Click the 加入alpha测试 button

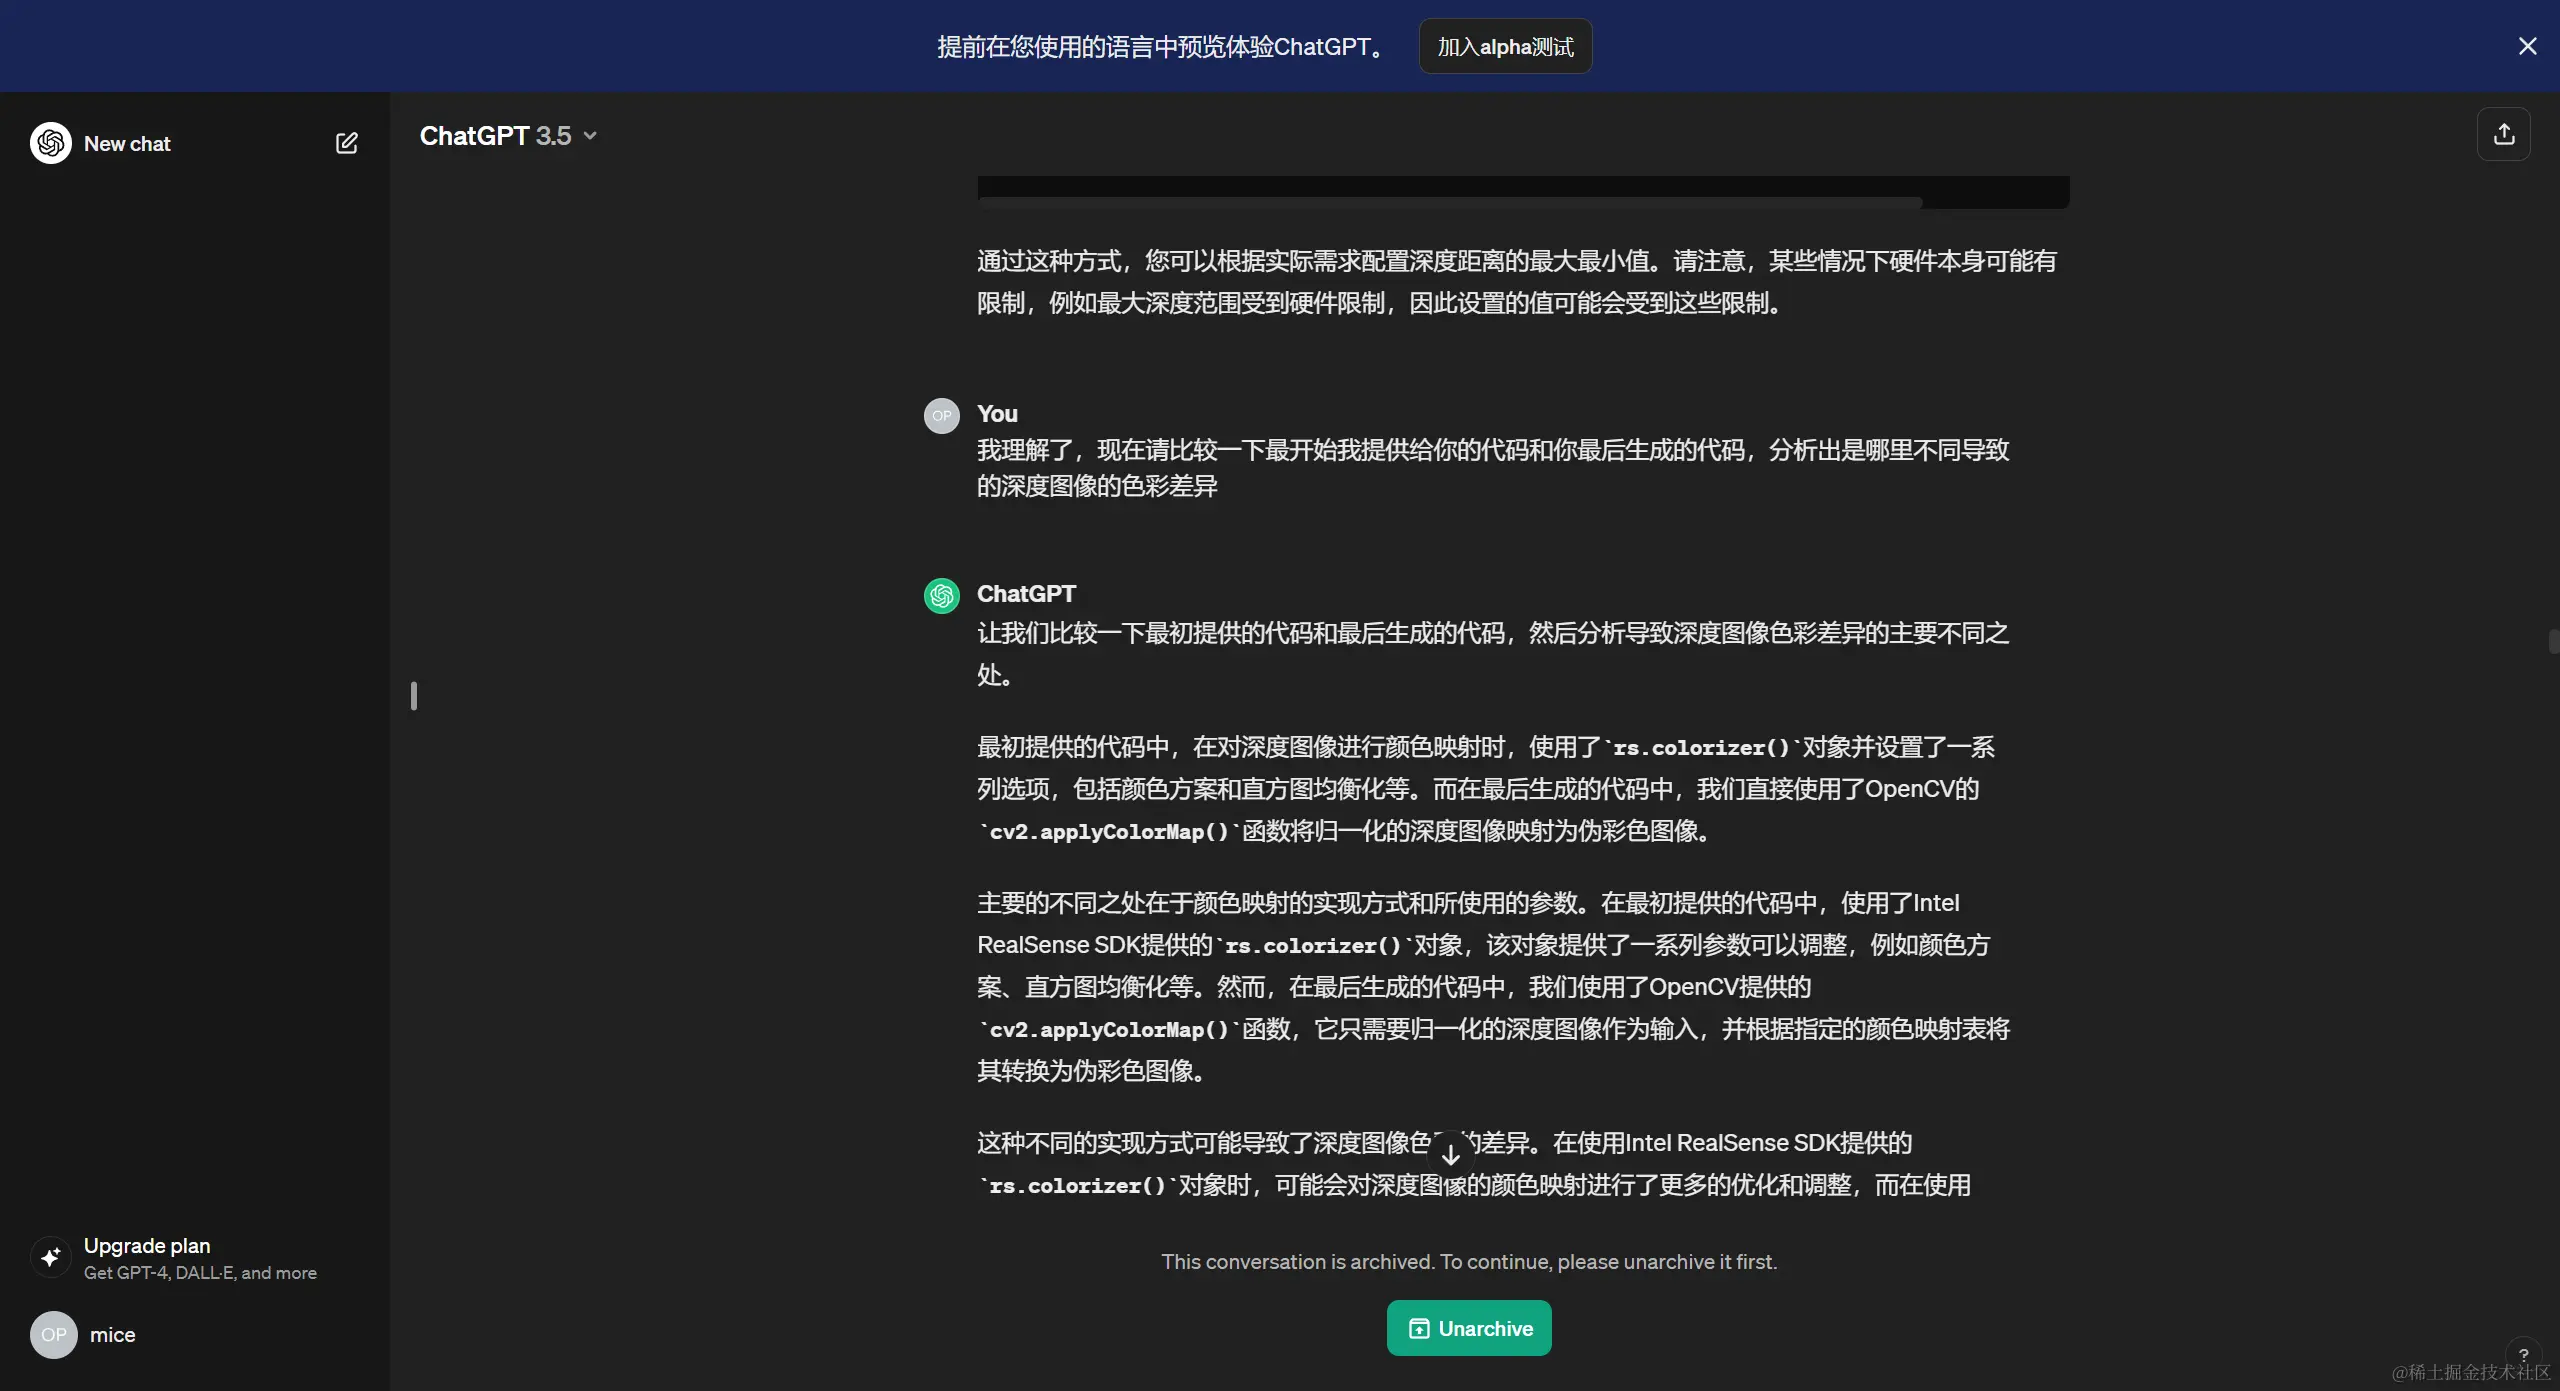pos(1505,46)
